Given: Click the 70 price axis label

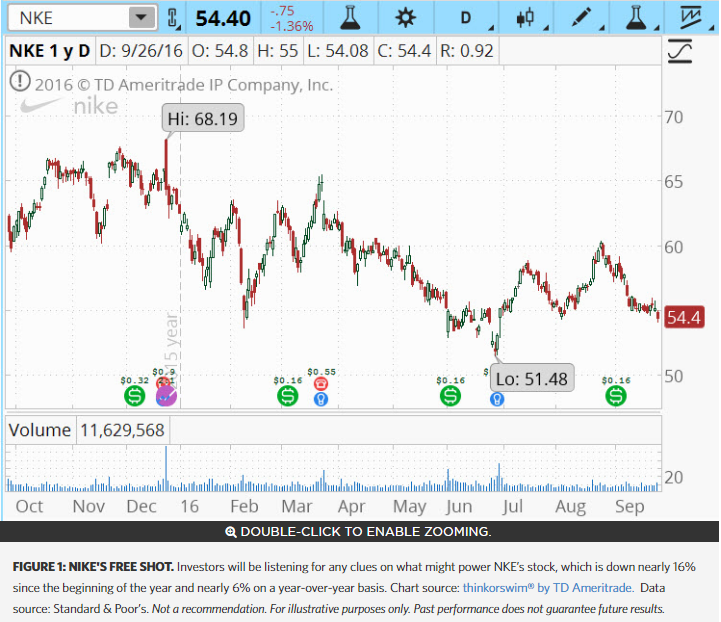Looking at the screenshot, I should 674,117.
